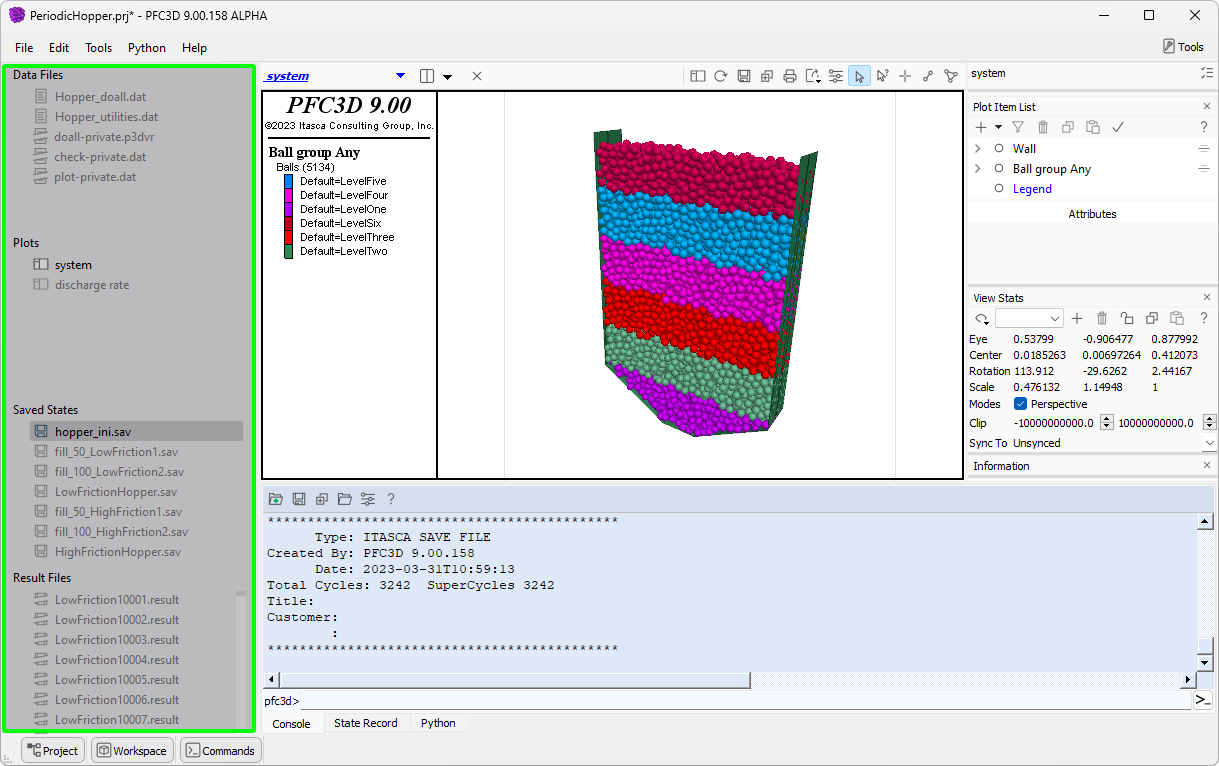
Task: Open the Tools menu in menu bar
Action: (x=98, y=47)
